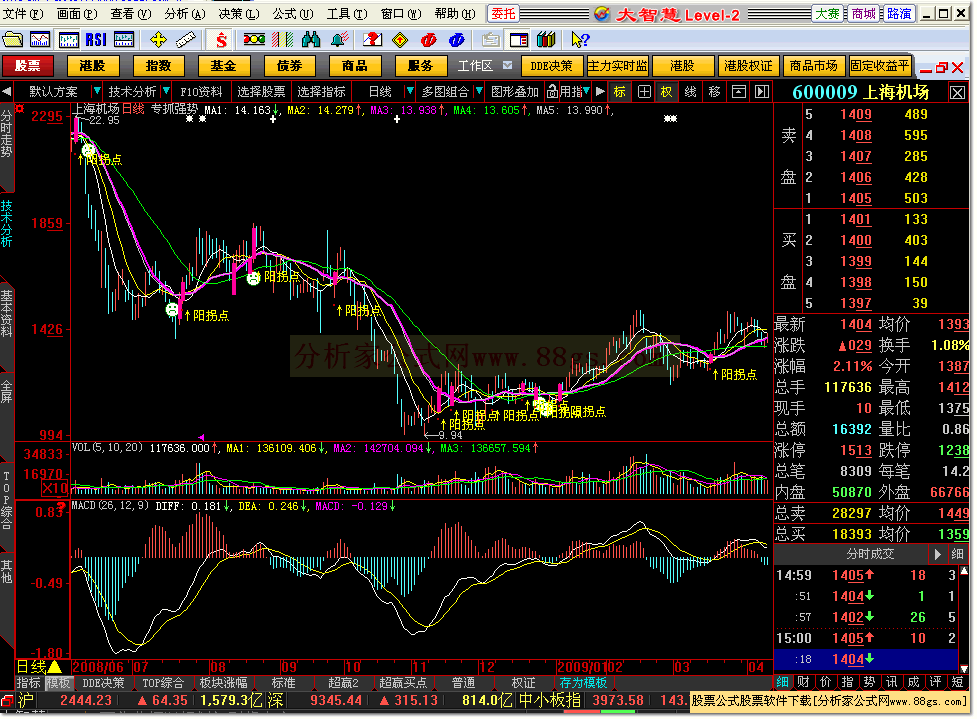Click the 日线 triangle at chart bottom
Image resolution: width=977 pixels, height=719 pixels.
pos(55,668)
